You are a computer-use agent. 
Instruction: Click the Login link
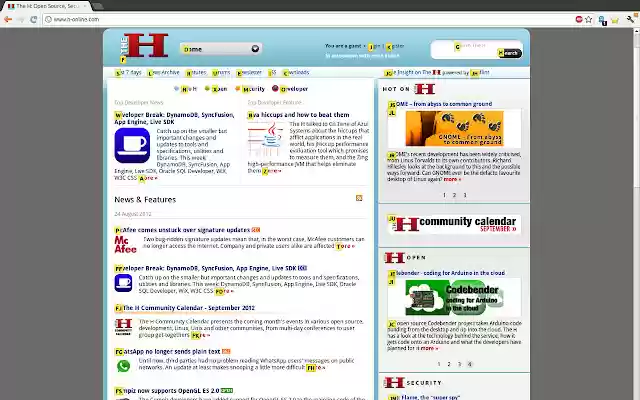tap(374, 46)
